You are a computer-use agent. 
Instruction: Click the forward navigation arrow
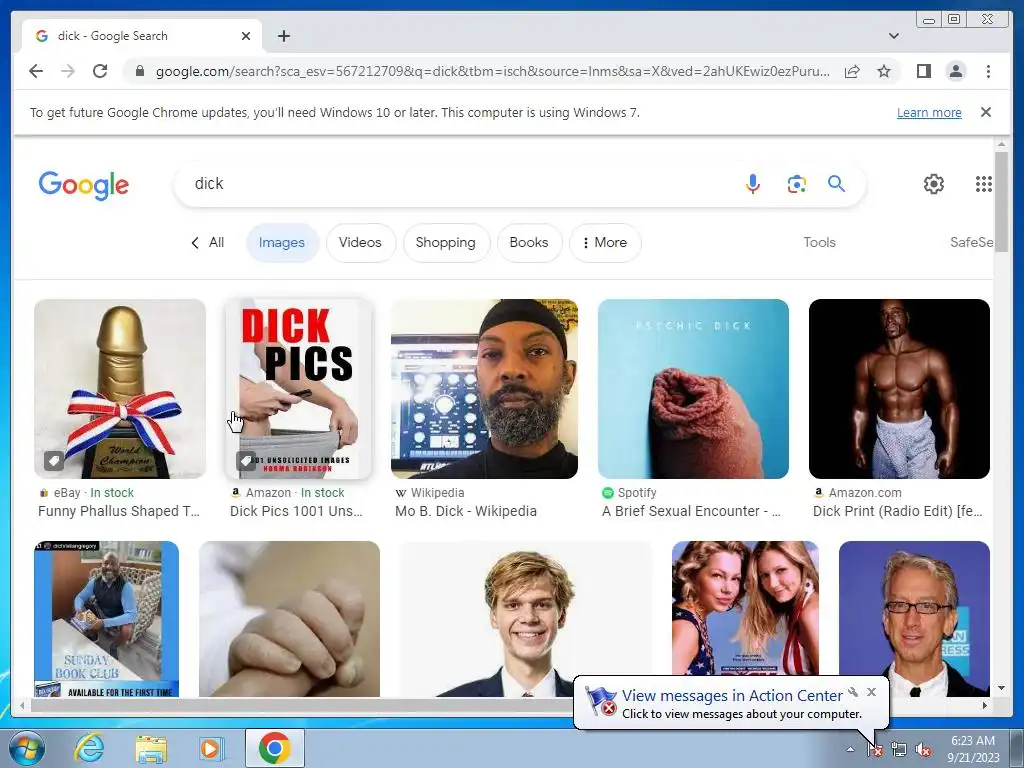(68, 71)
